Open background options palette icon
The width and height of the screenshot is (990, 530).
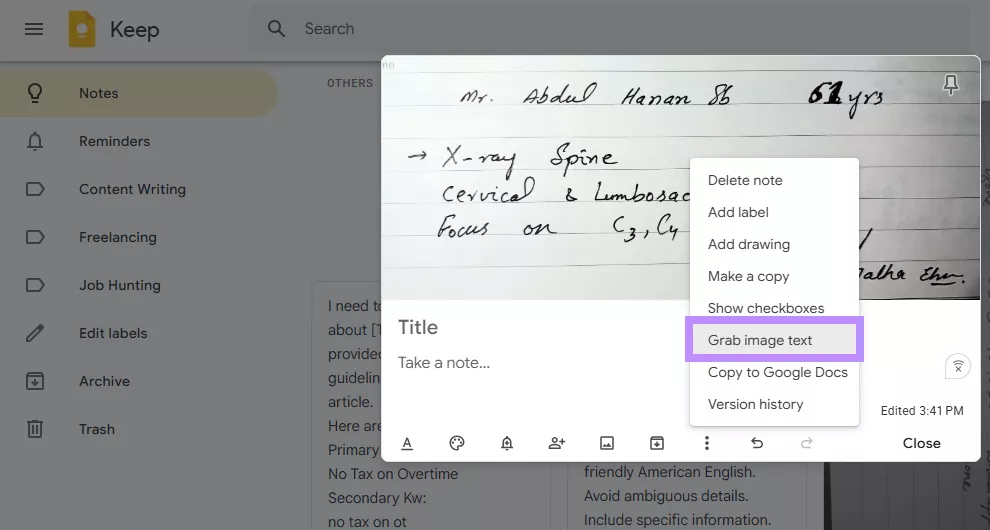(x=457, y=443)
